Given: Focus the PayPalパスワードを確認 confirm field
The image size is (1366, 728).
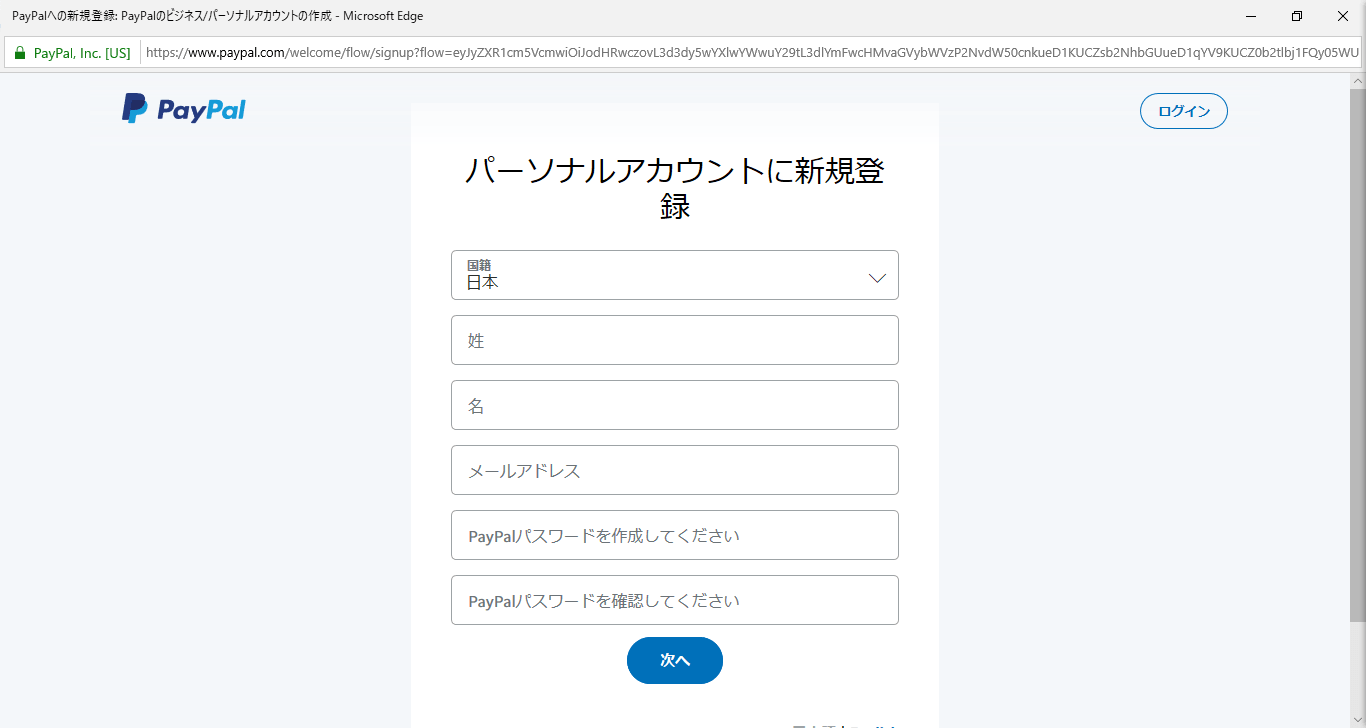Looking at the screenshot, I should [675, 600].
